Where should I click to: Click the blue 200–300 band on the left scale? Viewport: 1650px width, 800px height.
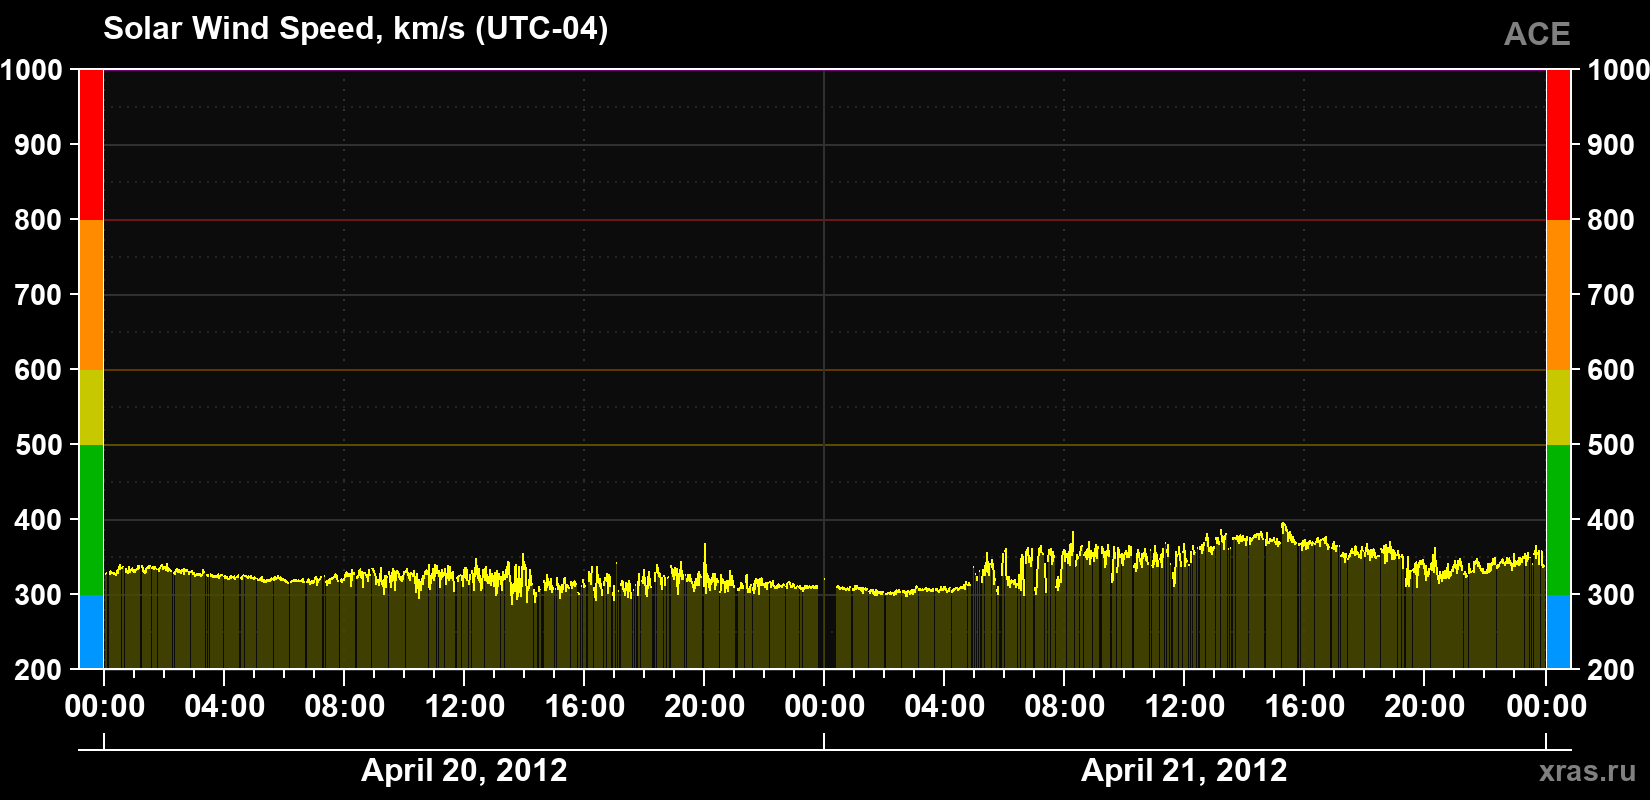(91, 632)
